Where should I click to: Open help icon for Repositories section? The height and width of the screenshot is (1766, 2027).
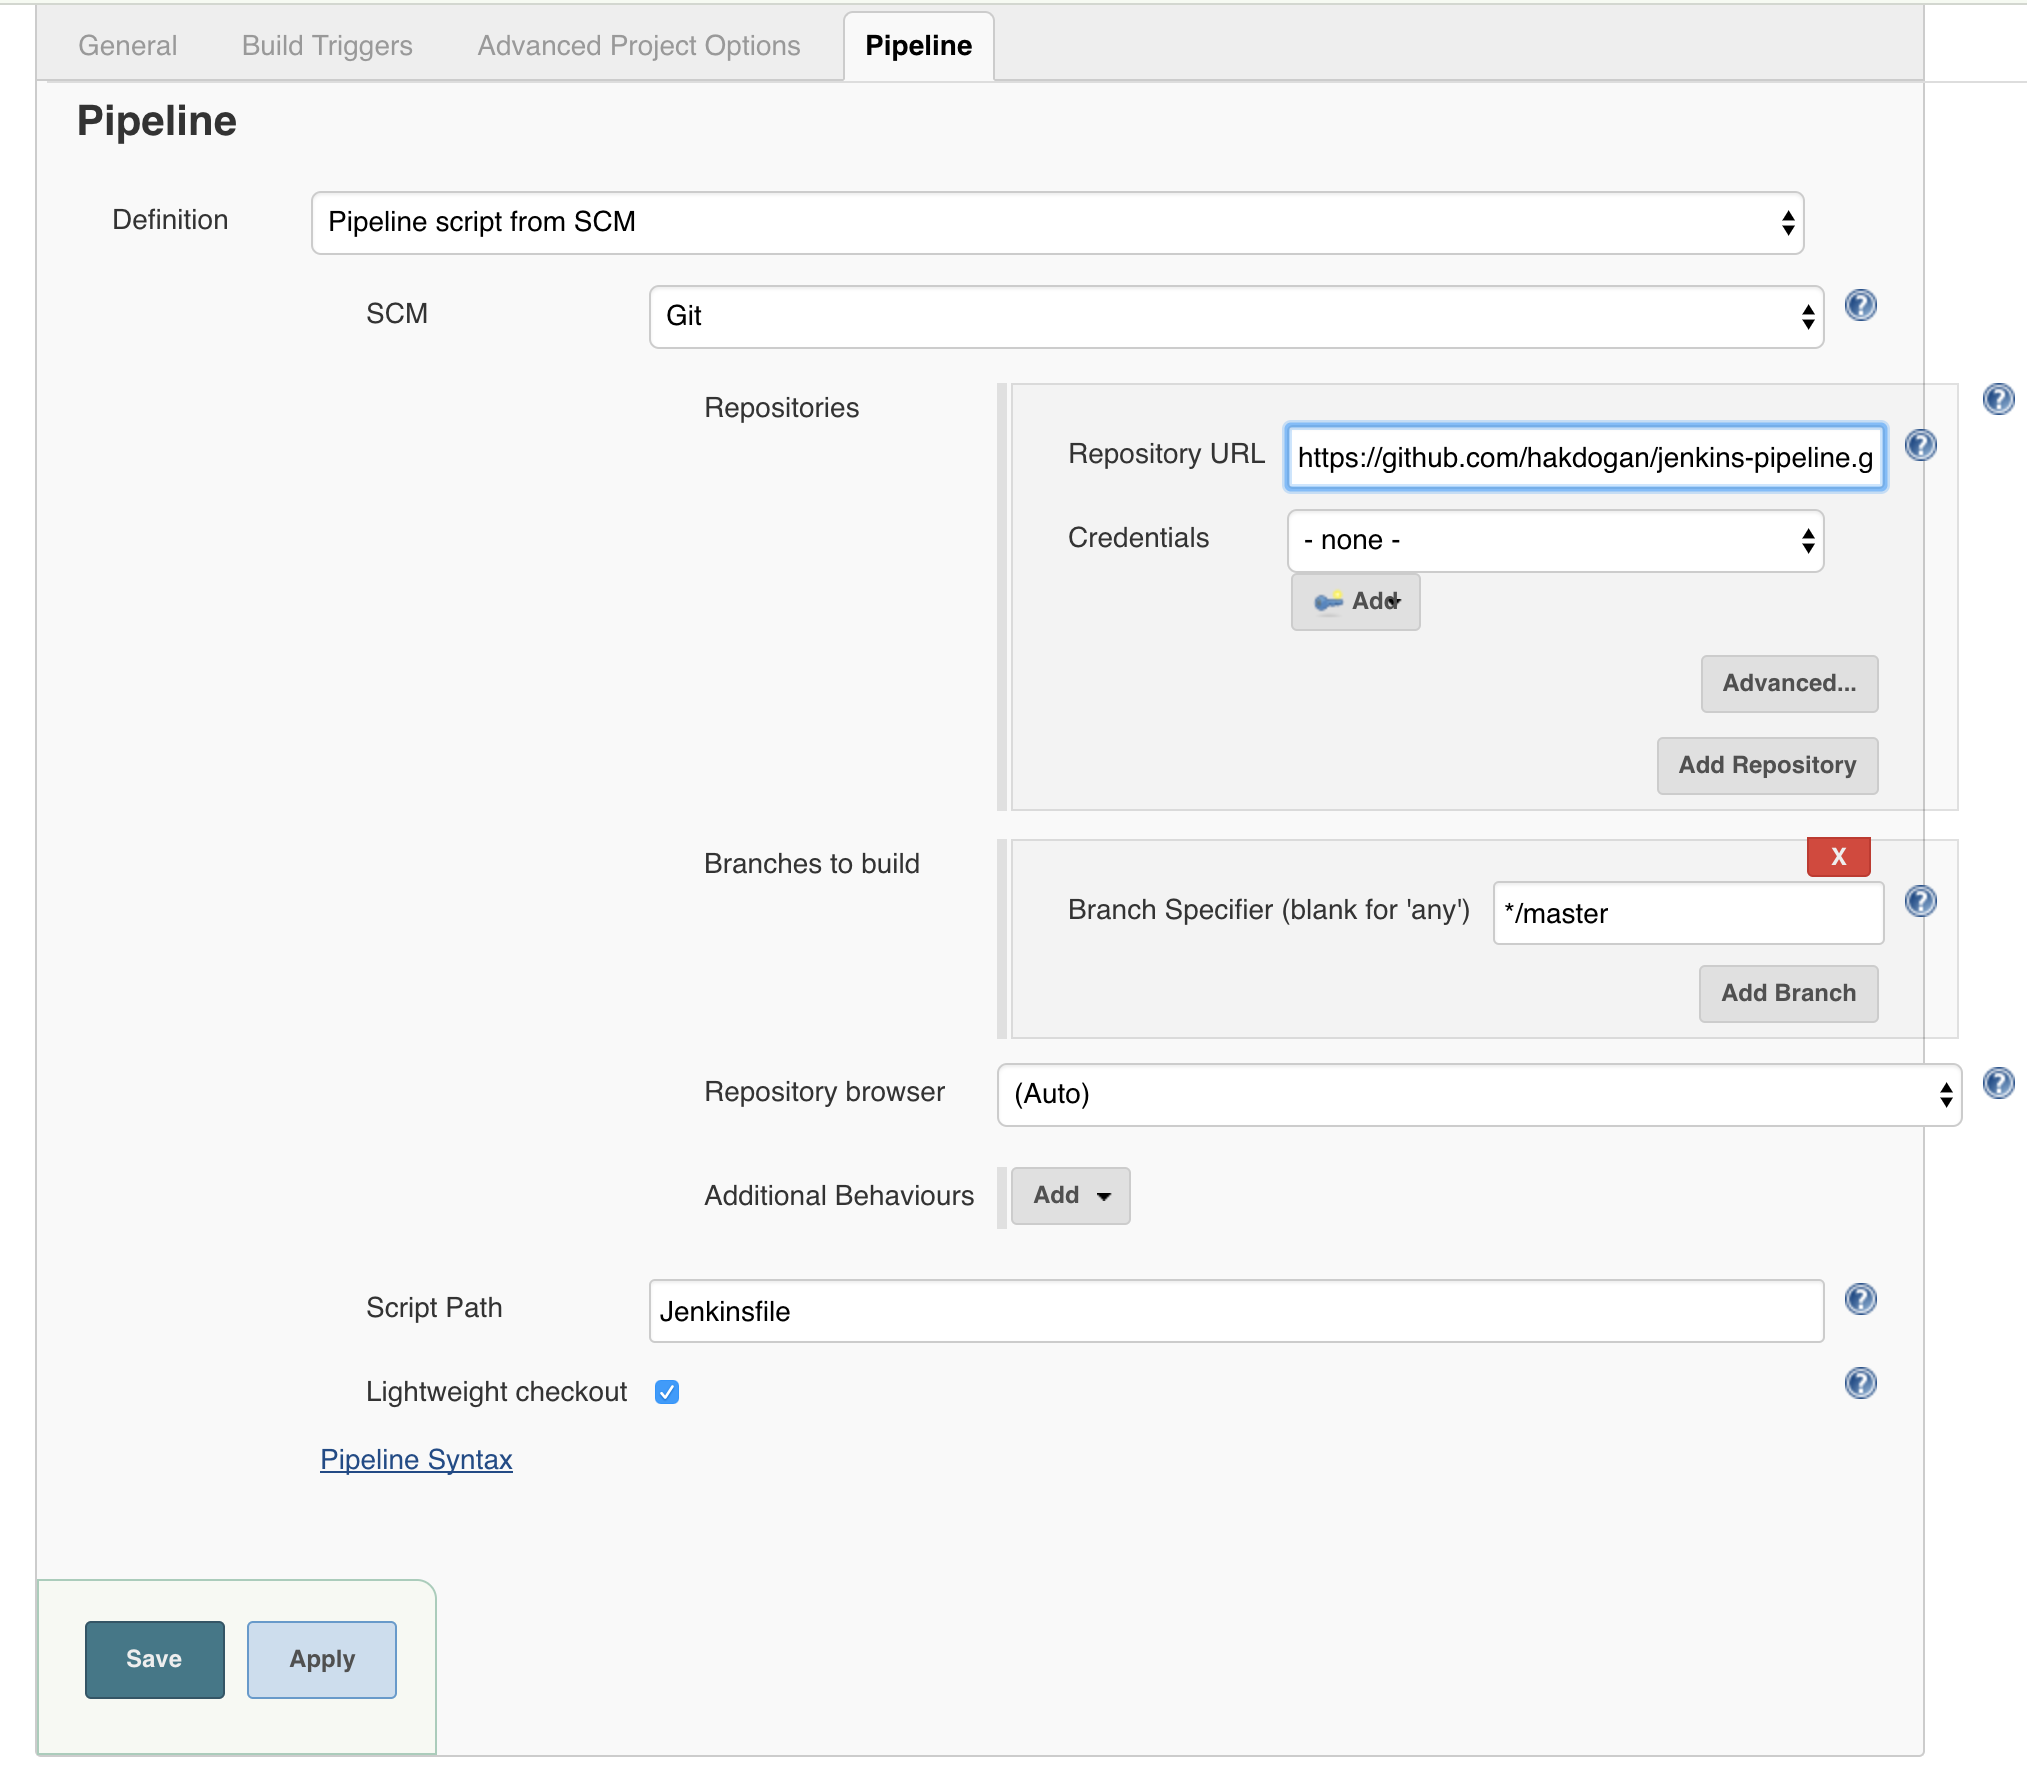point(1998,399)
